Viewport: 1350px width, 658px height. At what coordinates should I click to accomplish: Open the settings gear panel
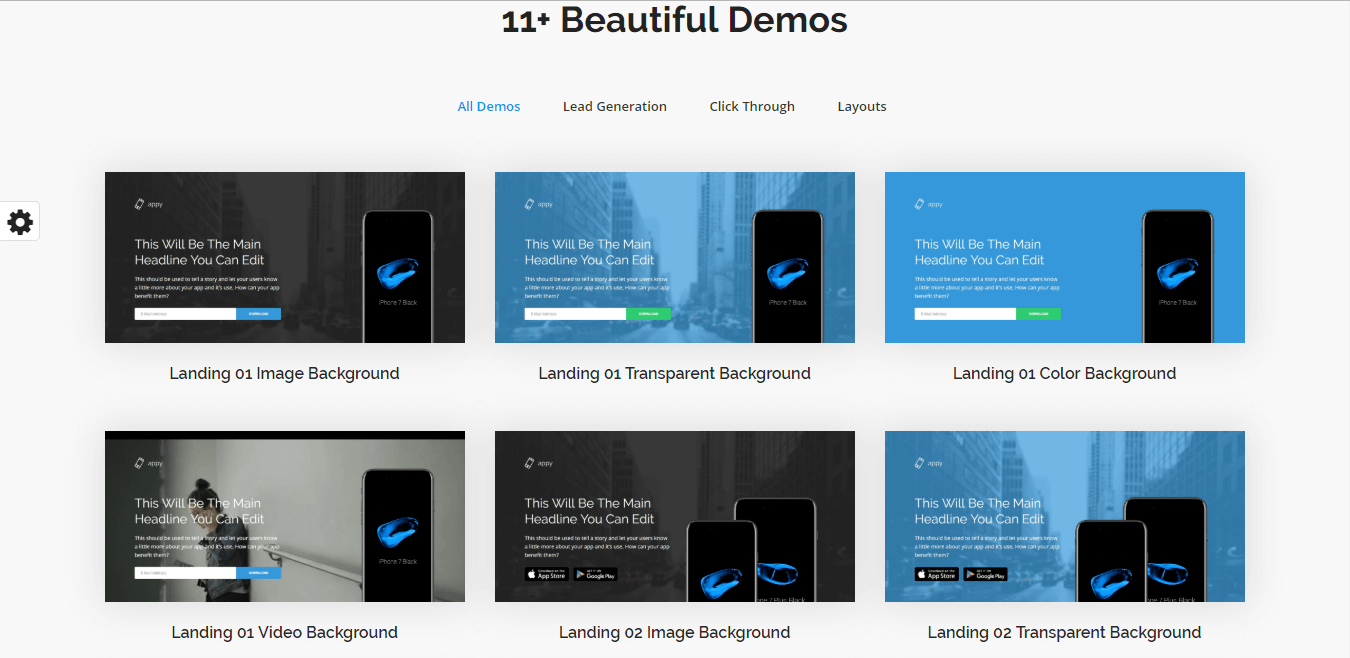click(20, 221)
